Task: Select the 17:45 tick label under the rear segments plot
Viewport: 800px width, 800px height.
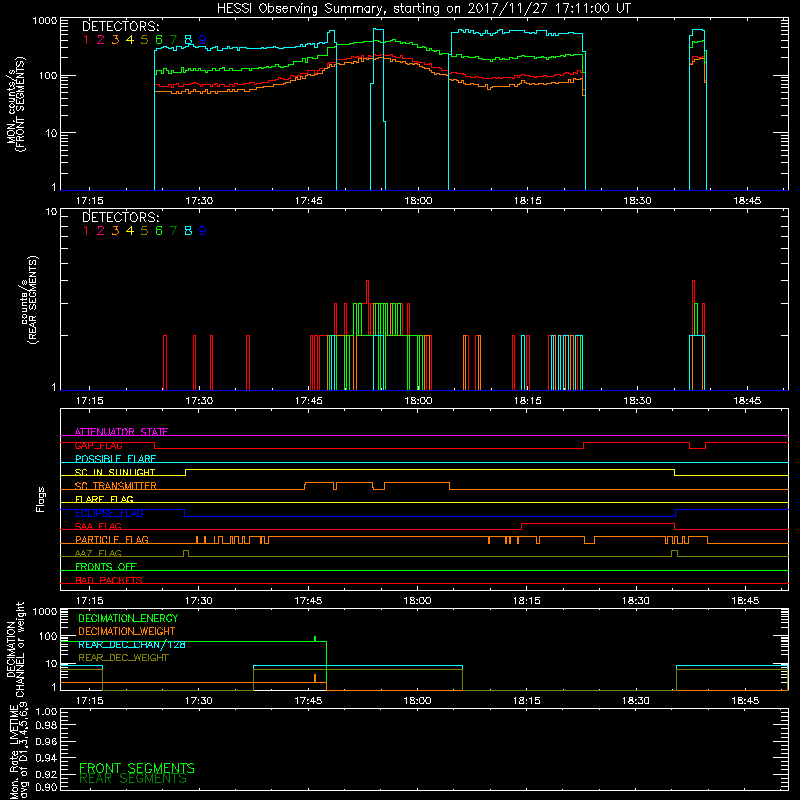Action: 309,401
